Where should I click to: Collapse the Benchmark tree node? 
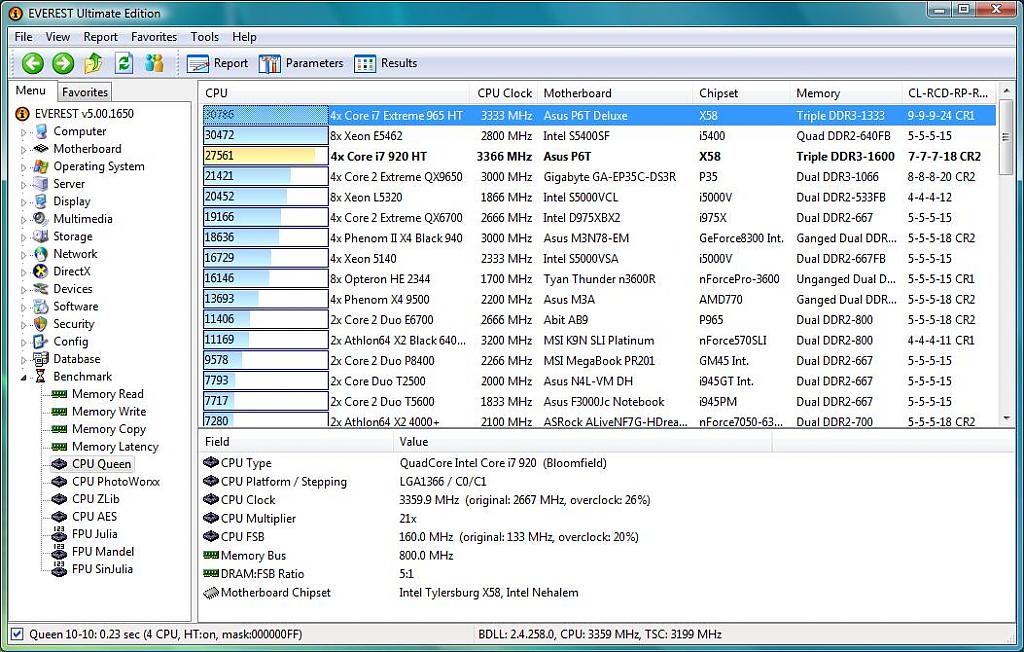tap(24, 377)
